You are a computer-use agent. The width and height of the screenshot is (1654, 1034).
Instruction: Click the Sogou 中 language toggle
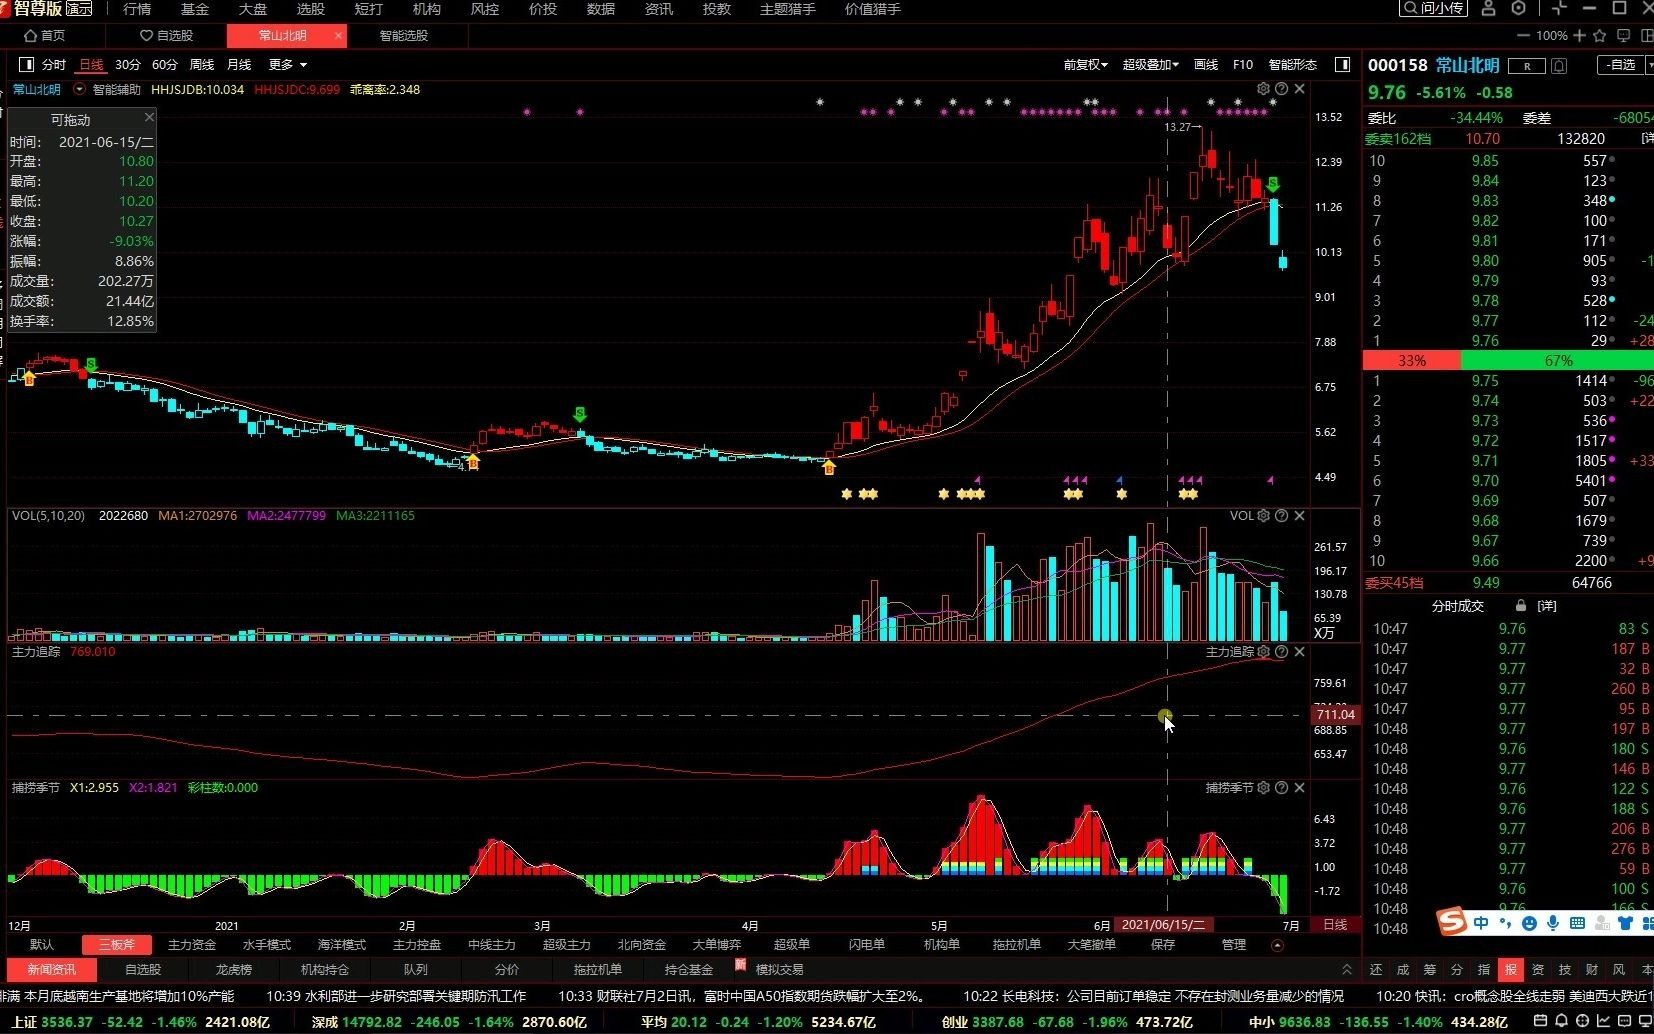click(1481, 923)
